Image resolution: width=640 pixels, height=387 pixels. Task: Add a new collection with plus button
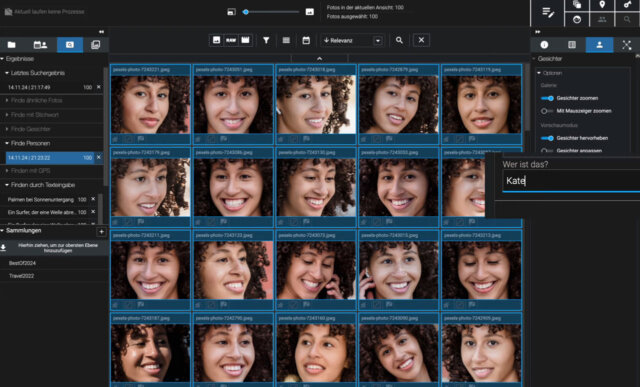(101, 232)
